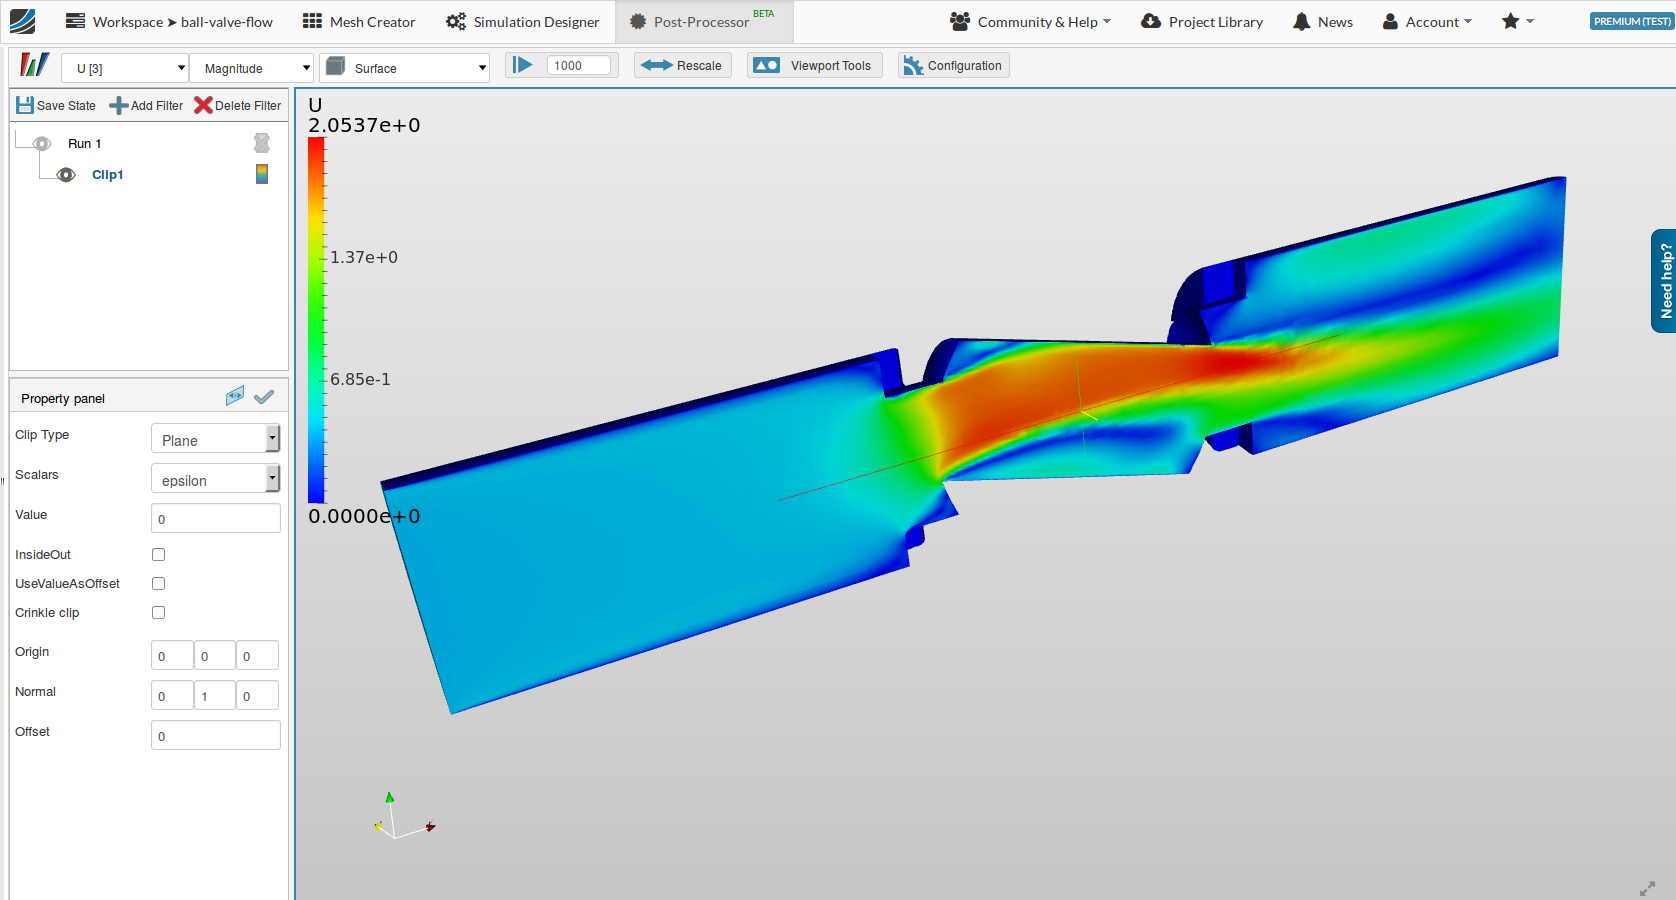Open the Community & Help menu

pyautogui.click(x=1030, y=21)
